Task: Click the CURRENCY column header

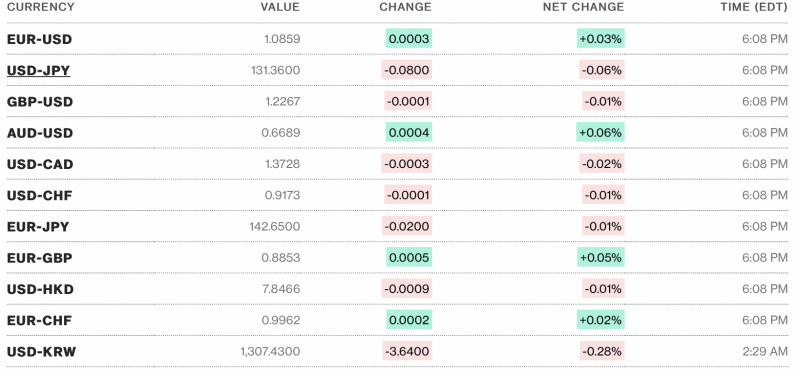Action: [x=40, y=7]
